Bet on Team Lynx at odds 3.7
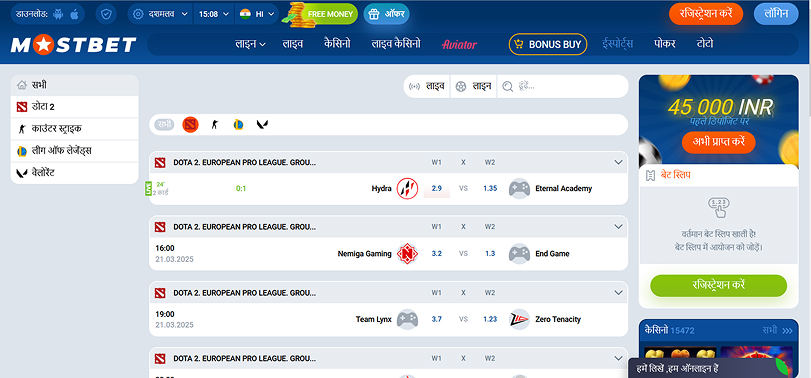This screenshot has height=378, width=811. coord(437,320)
